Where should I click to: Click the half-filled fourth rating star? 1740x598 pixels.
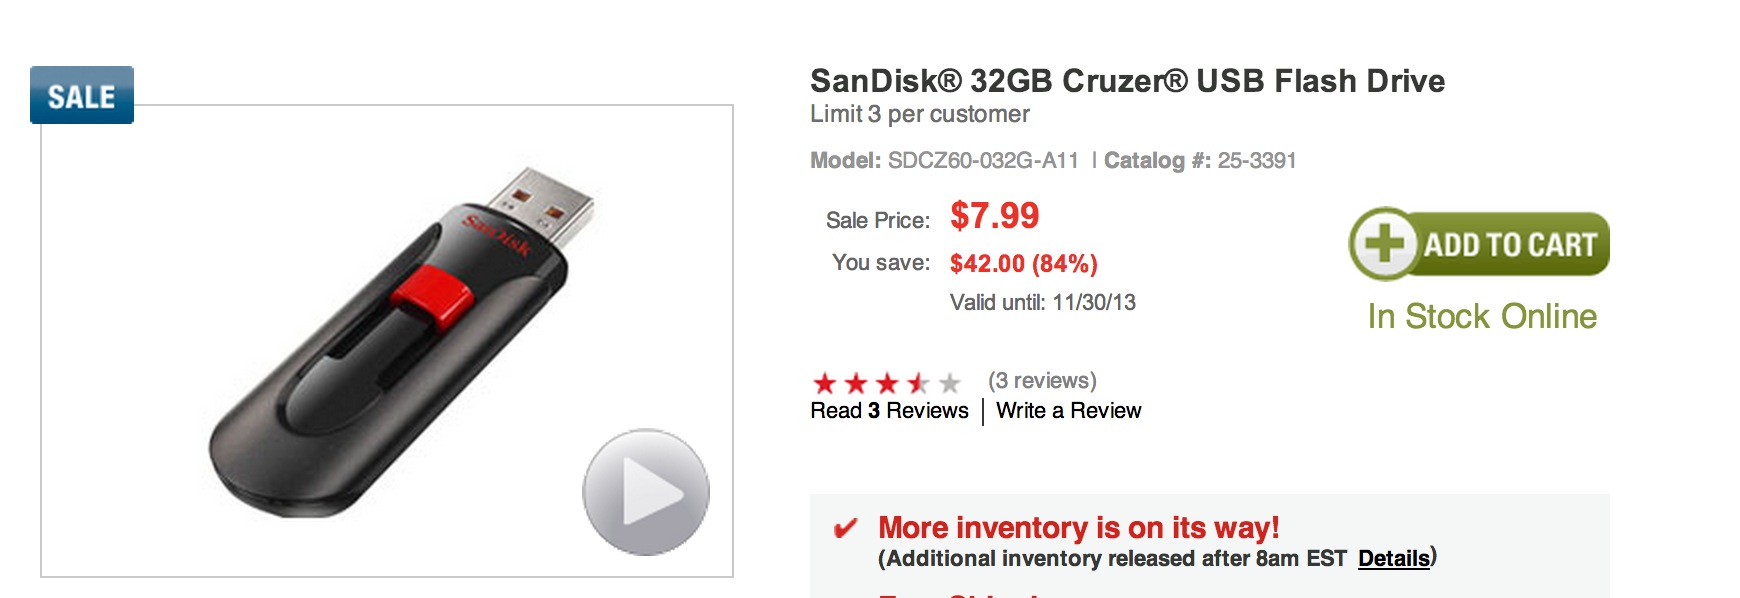918,383
